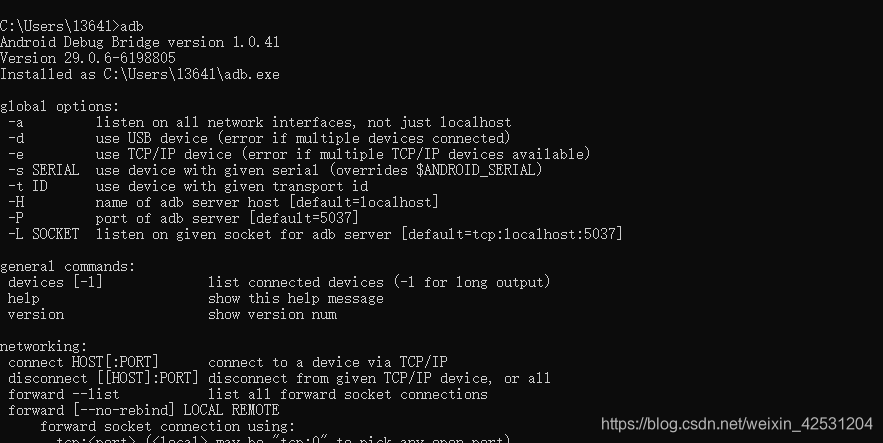
Task: Click the -H adb server host line
Action: click(x=223, y=202)
